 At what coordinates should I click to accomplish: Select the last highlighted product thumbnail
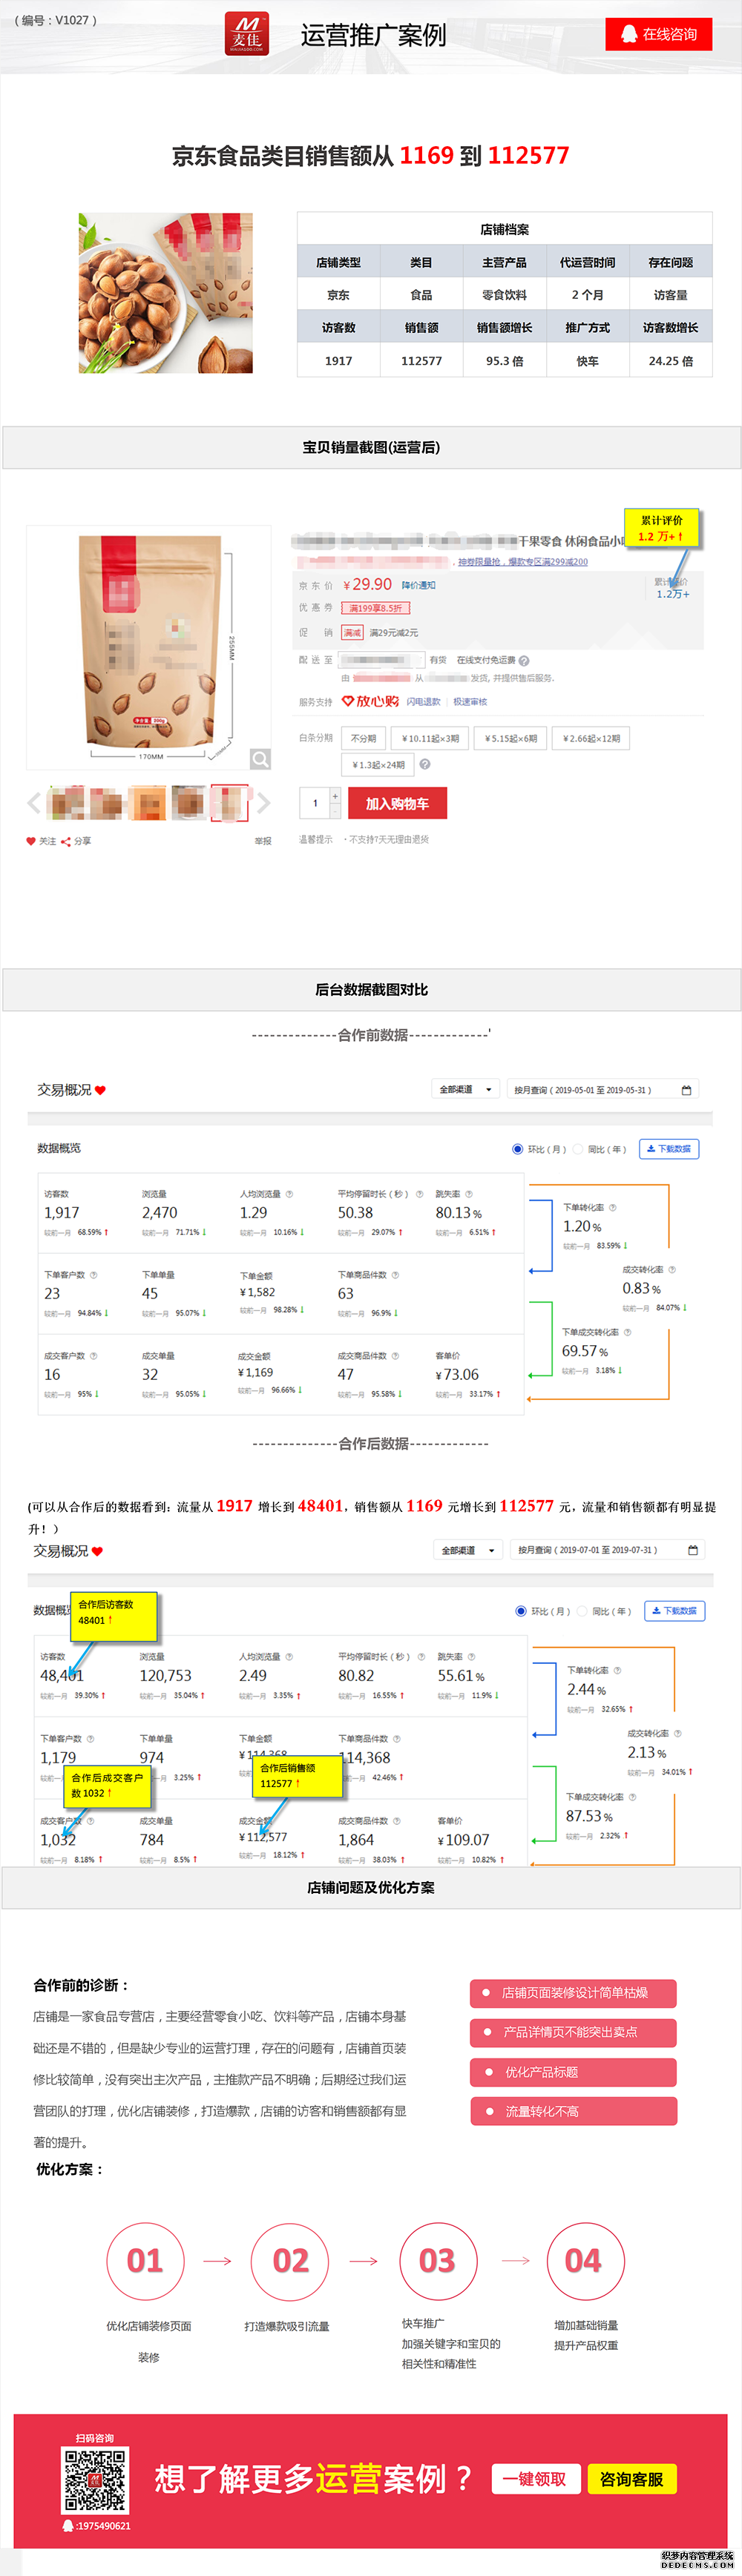pos(229,802)
